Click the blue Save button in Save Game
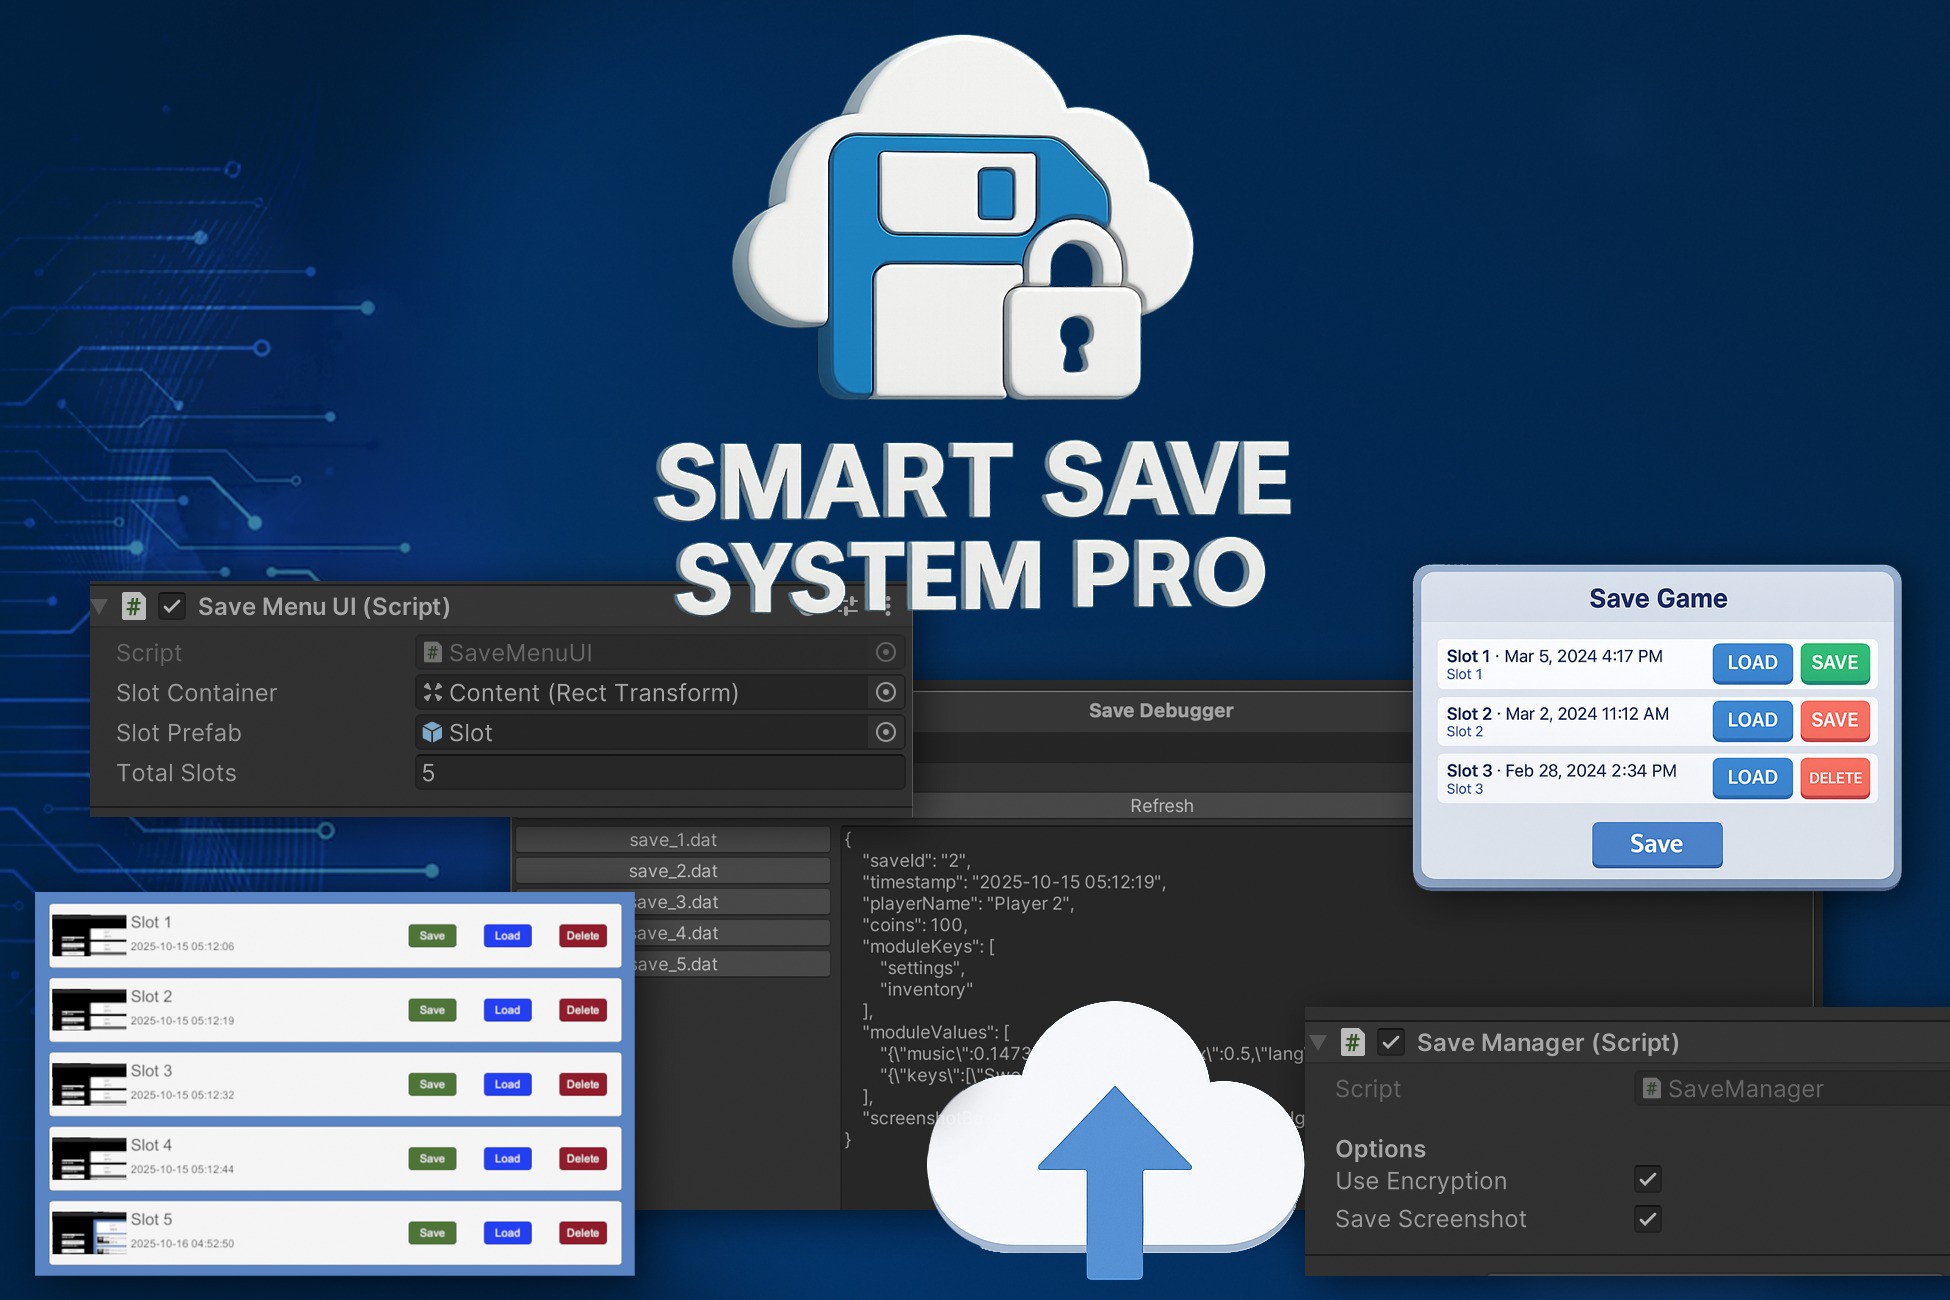1950x1300 pixels. point(1656,844)
